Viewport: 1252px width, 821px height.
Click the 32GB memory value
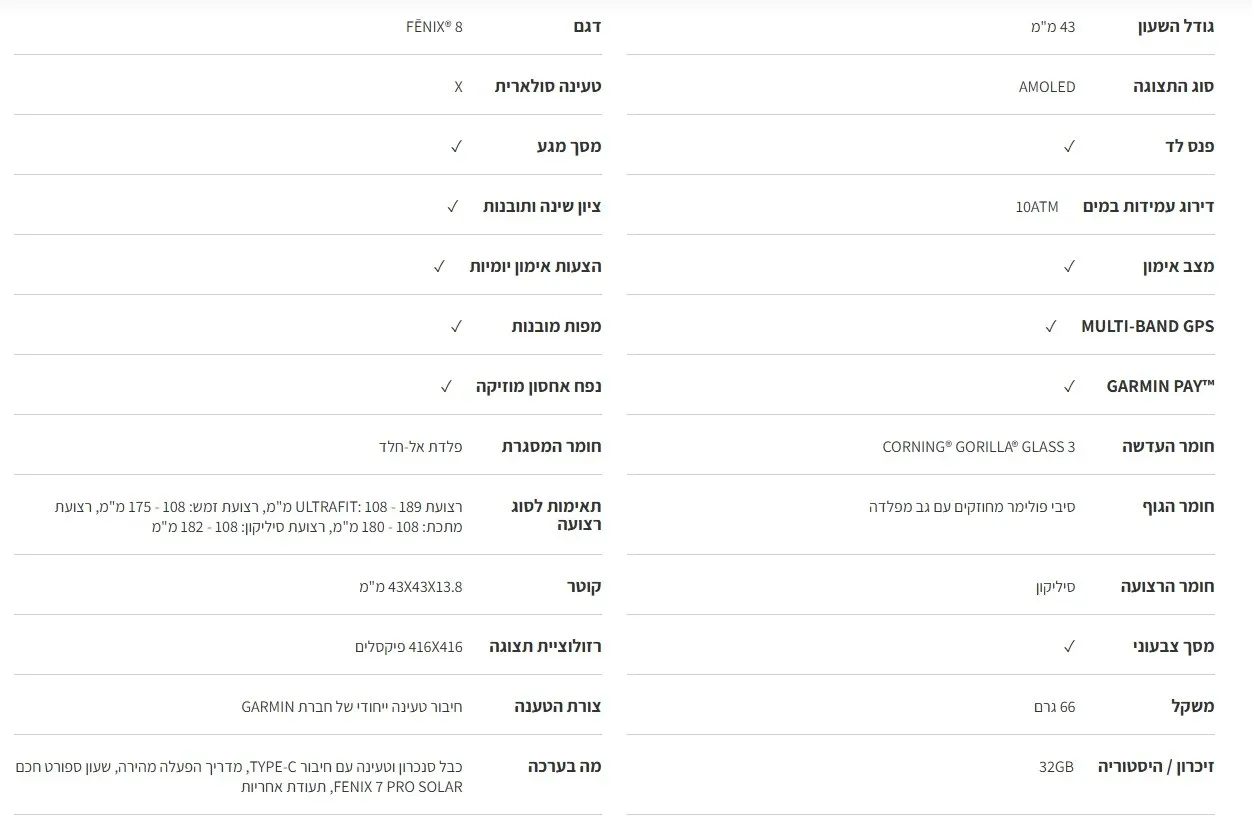pos(1056,766)
